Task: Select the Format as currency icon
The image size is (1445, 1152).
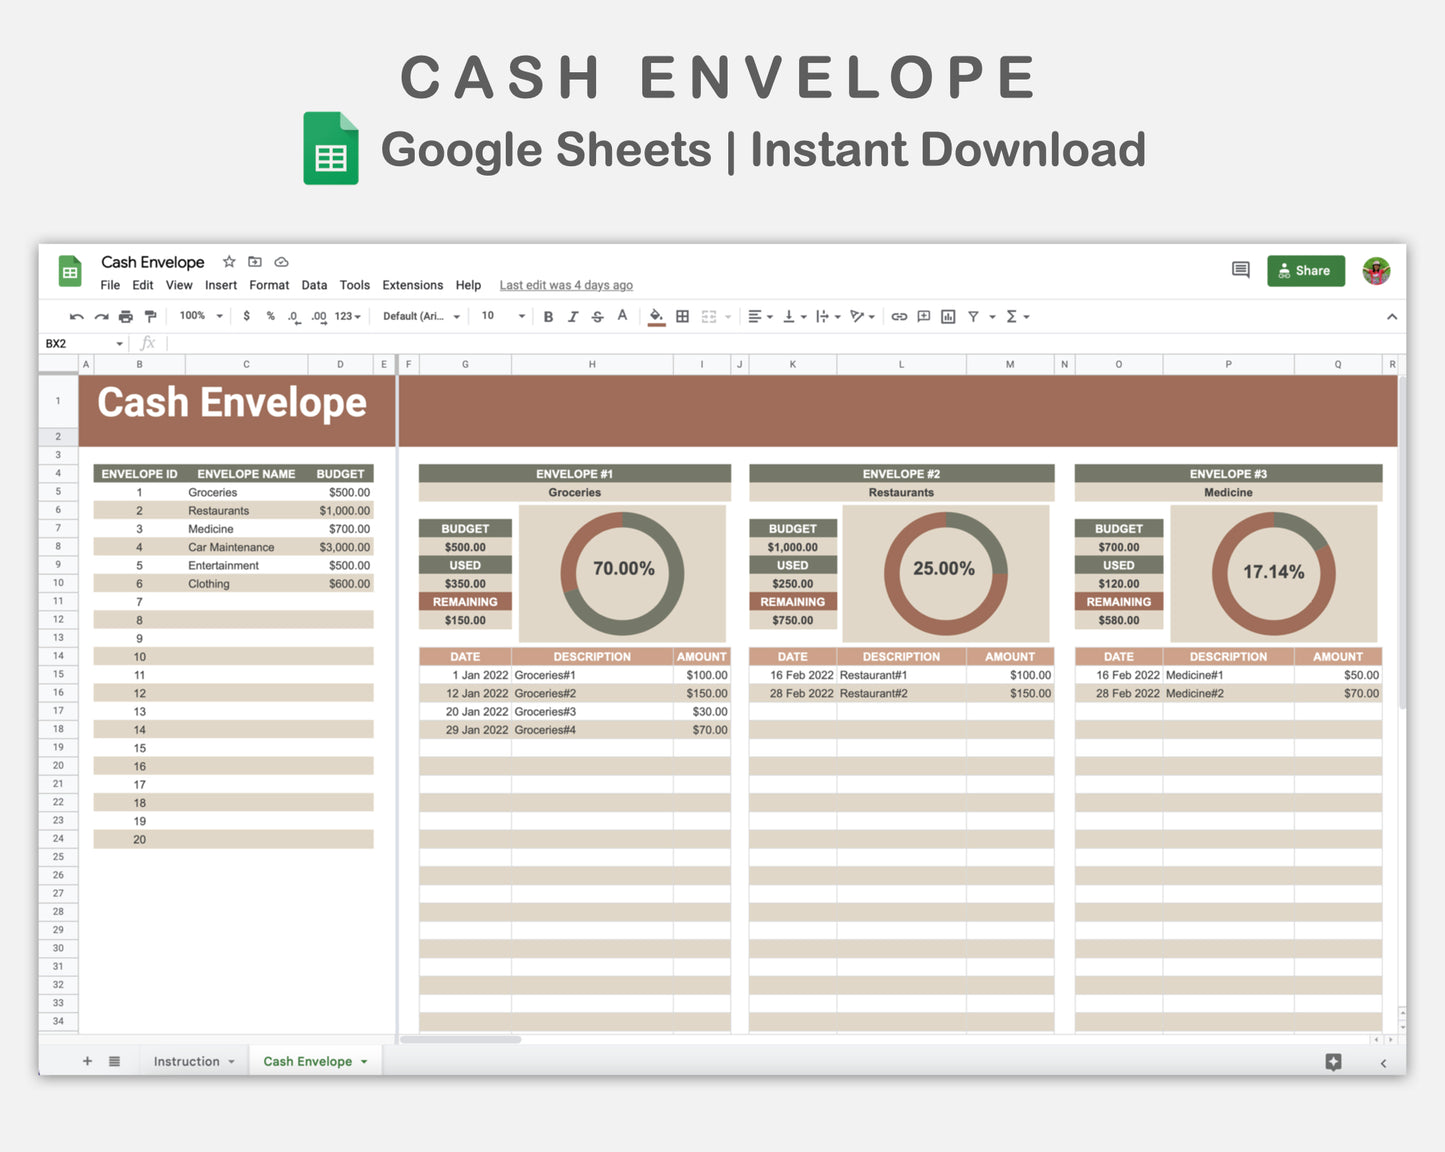Action: click(246, 316)
